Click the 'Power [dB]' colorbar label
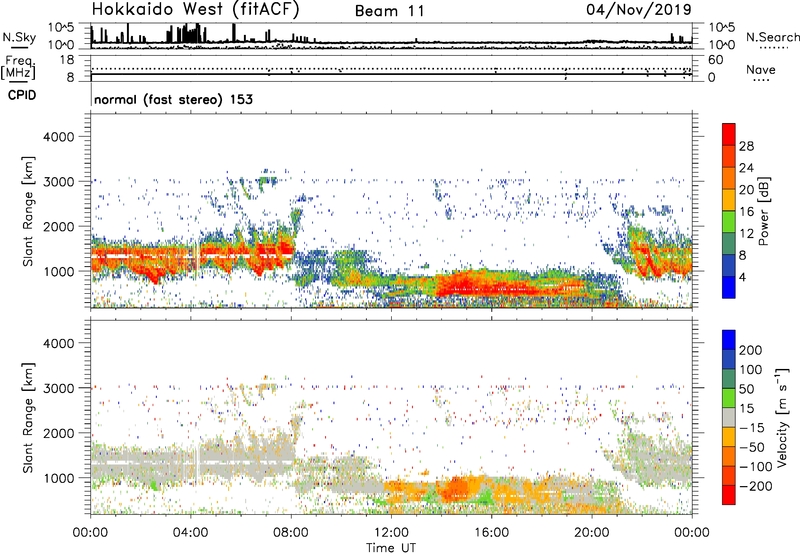The height and width of the screenshot is (554, 800). point(763,211)
